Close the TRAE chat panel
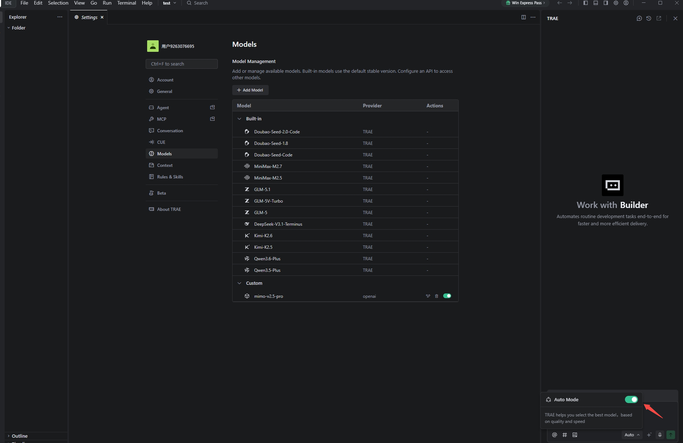 click(x=675, y=18)
